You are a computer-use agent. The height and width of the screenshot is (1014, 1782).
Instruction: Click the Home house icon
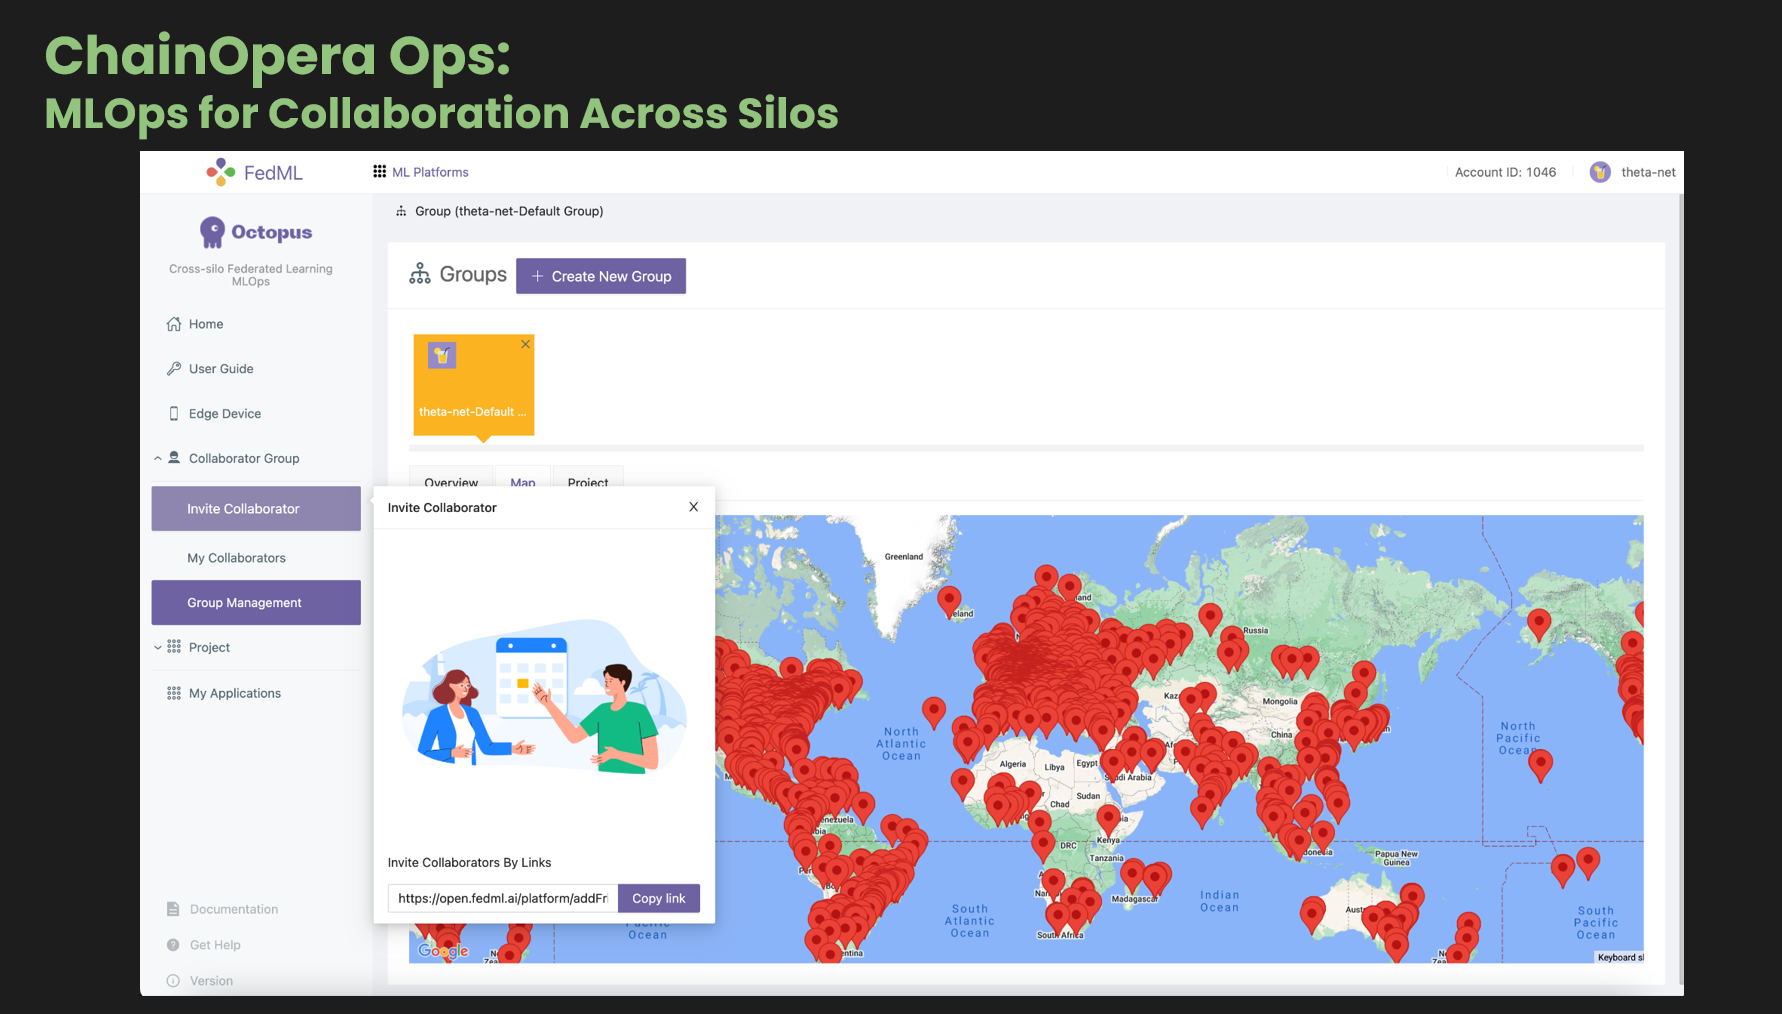(x=174, y=324)
